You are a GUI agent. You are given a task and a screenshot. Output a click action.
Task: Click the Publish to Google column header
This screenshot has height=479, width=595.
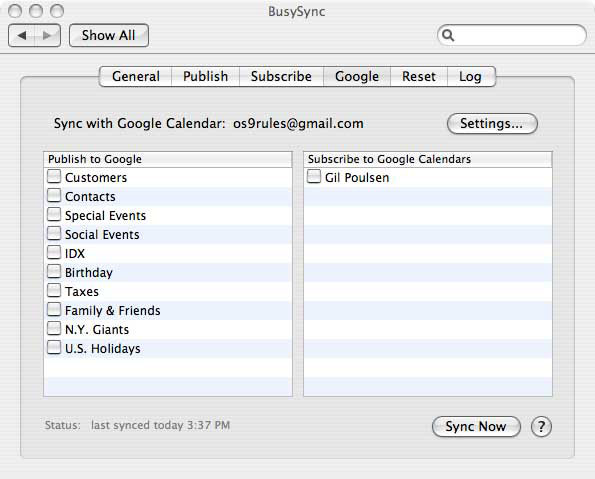168,159
